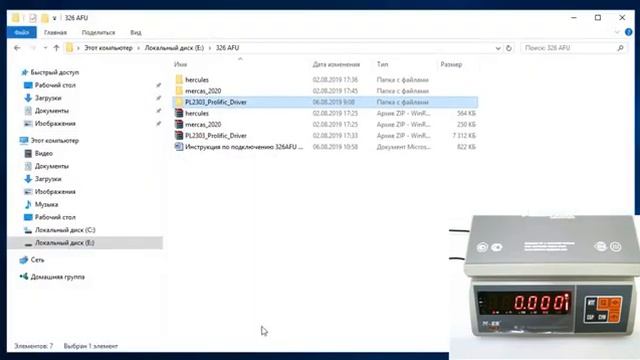Image resolution: width=640 pixels, height=360 pixels.
Task: Open Сеть in navigation pane
Action: pos(37,260)
